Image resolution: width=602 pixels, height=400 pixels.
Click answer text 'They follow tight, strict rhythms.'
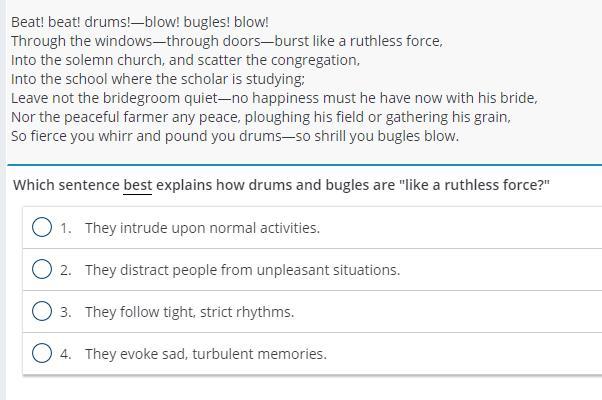pyautogui.click(x=190, y=312)
